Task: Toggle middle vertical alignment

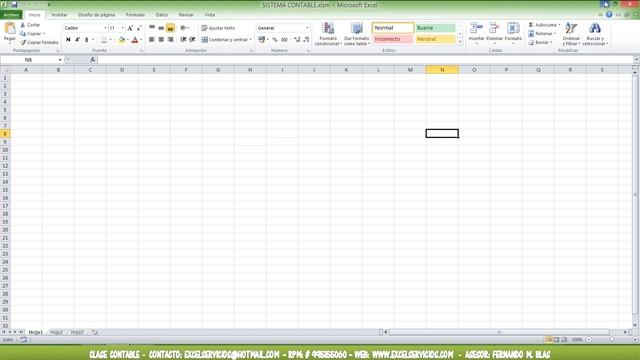Action: point(161,28)
